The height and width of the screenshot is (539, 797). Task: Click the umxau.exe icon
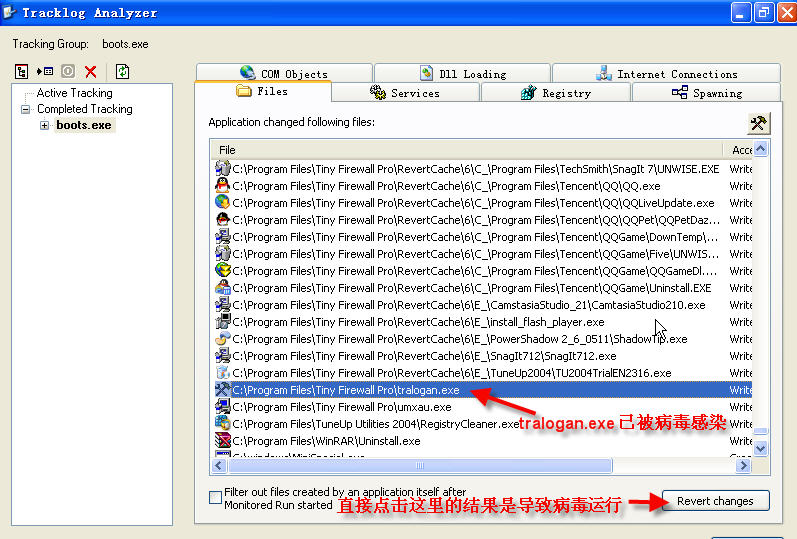tap(223, 406)
